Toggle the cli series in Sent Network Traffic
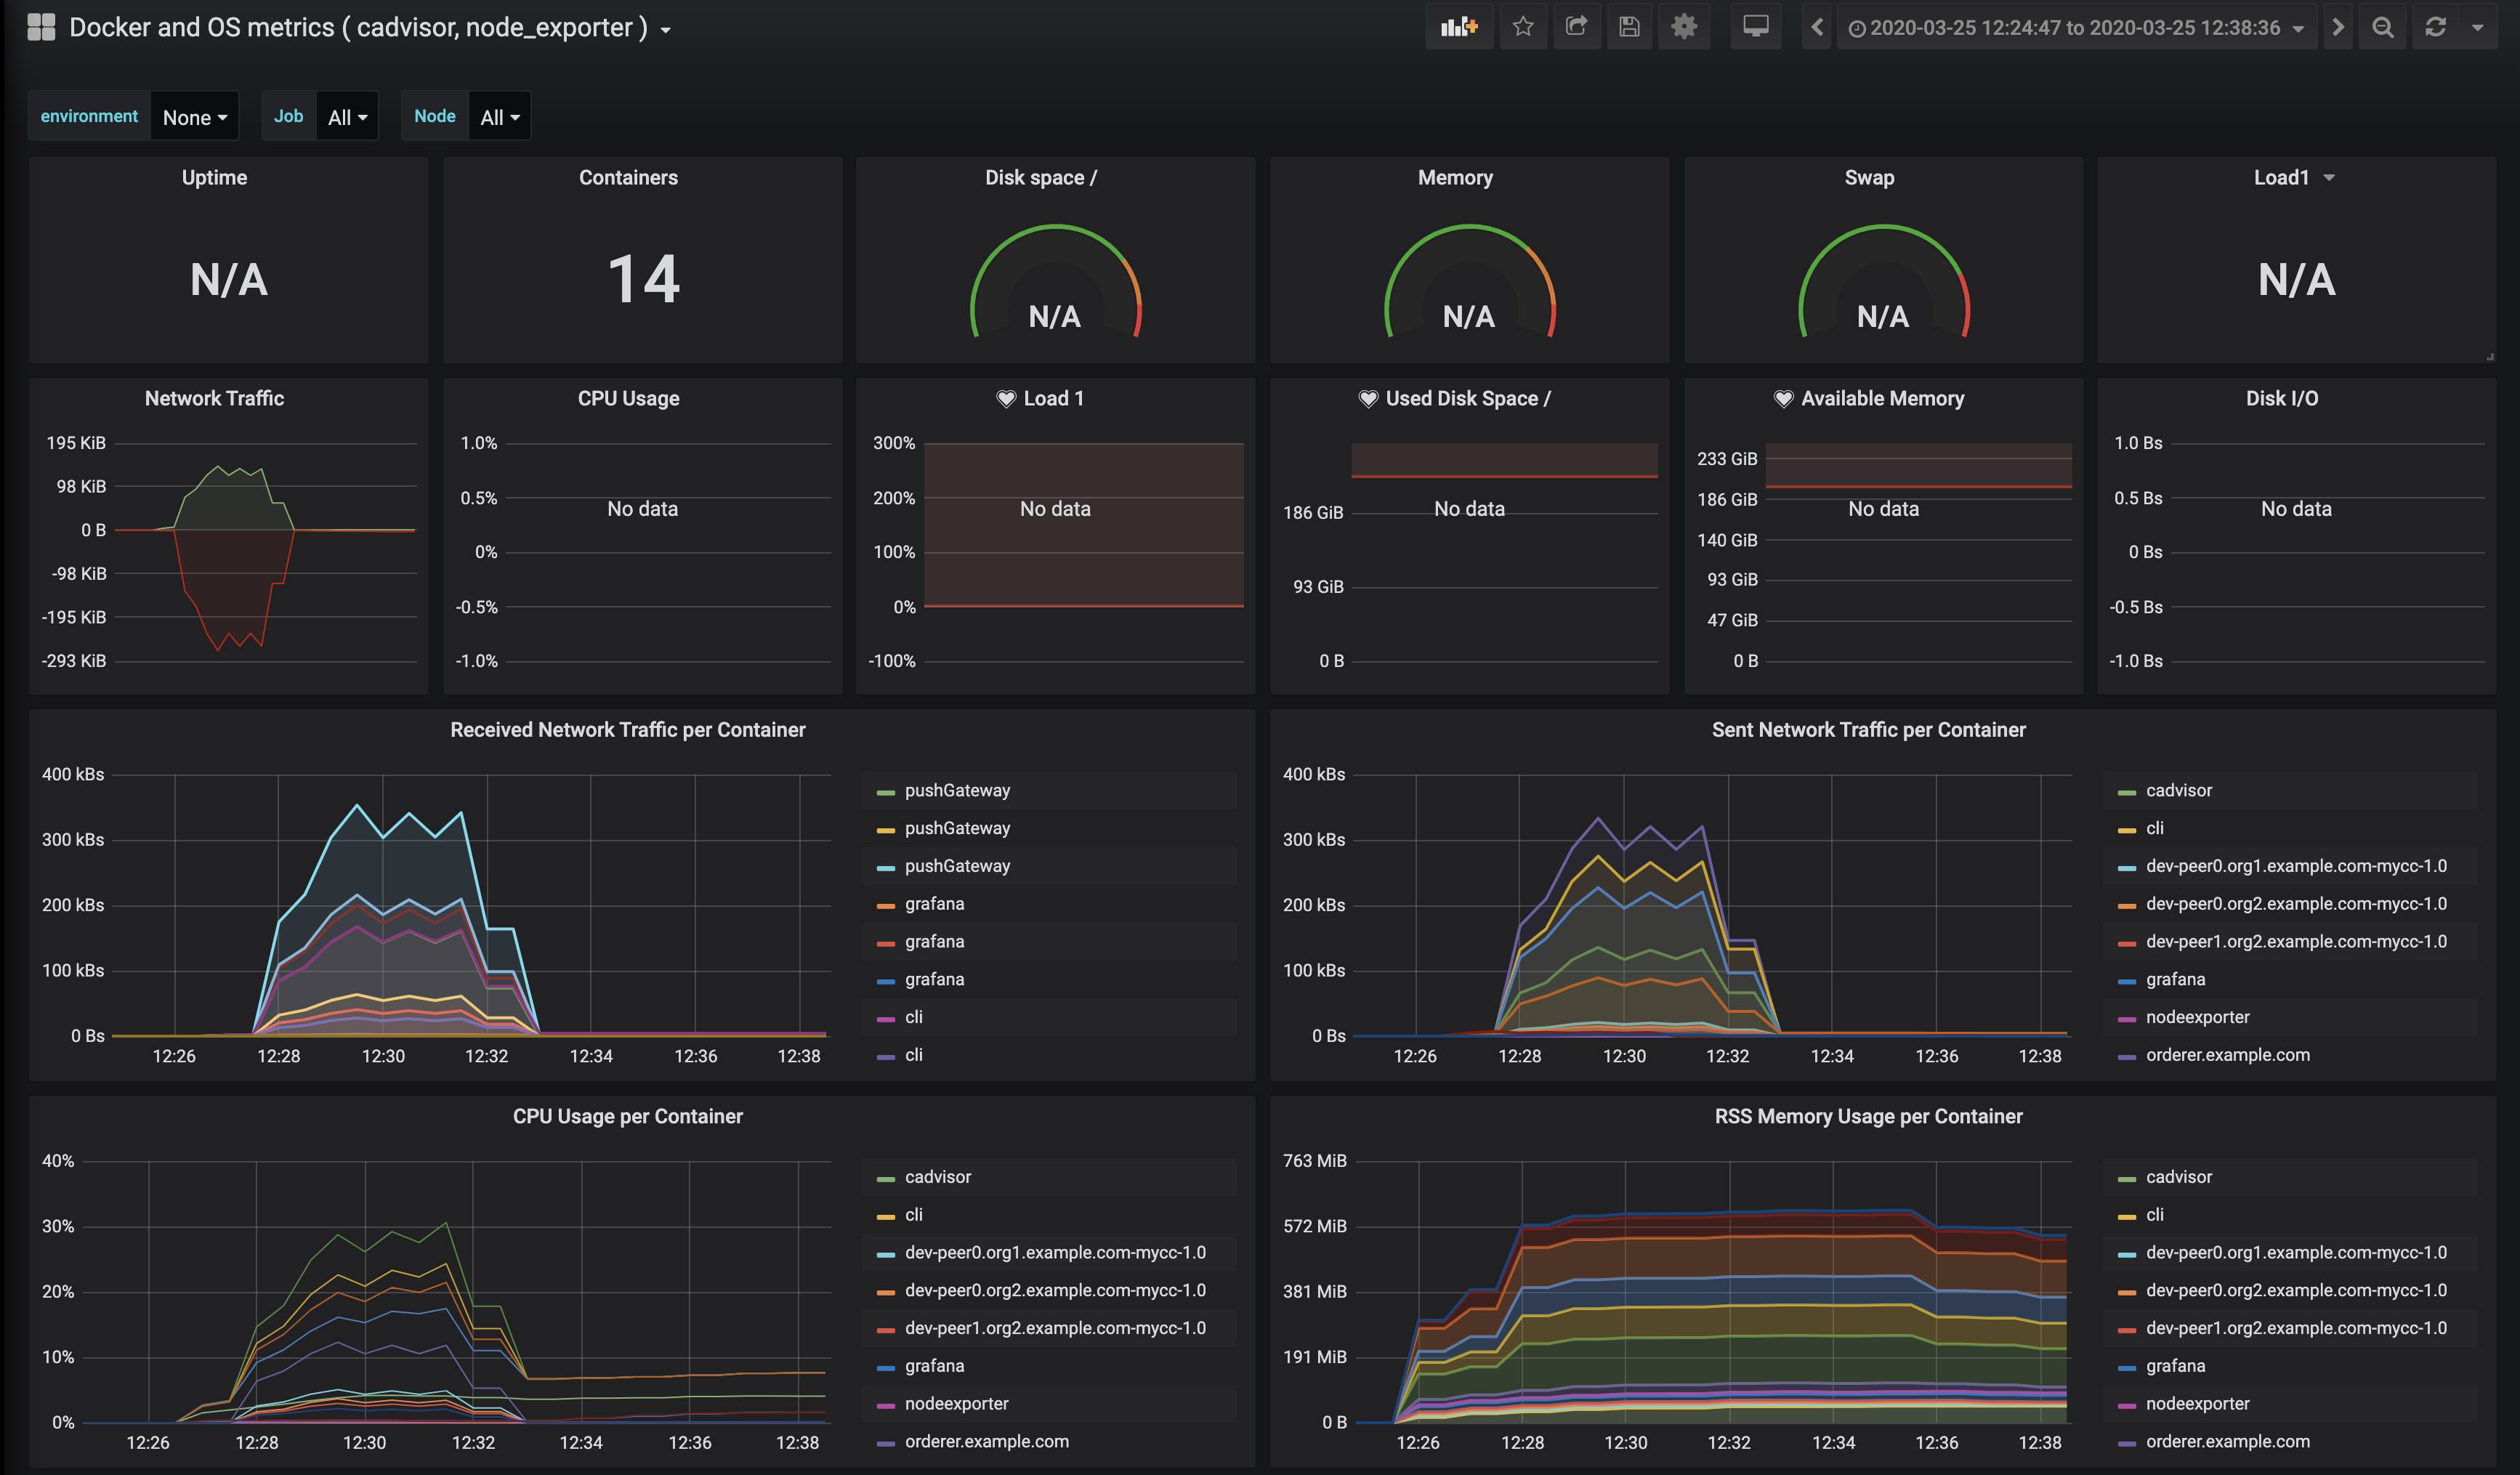 pos(2155,828)
